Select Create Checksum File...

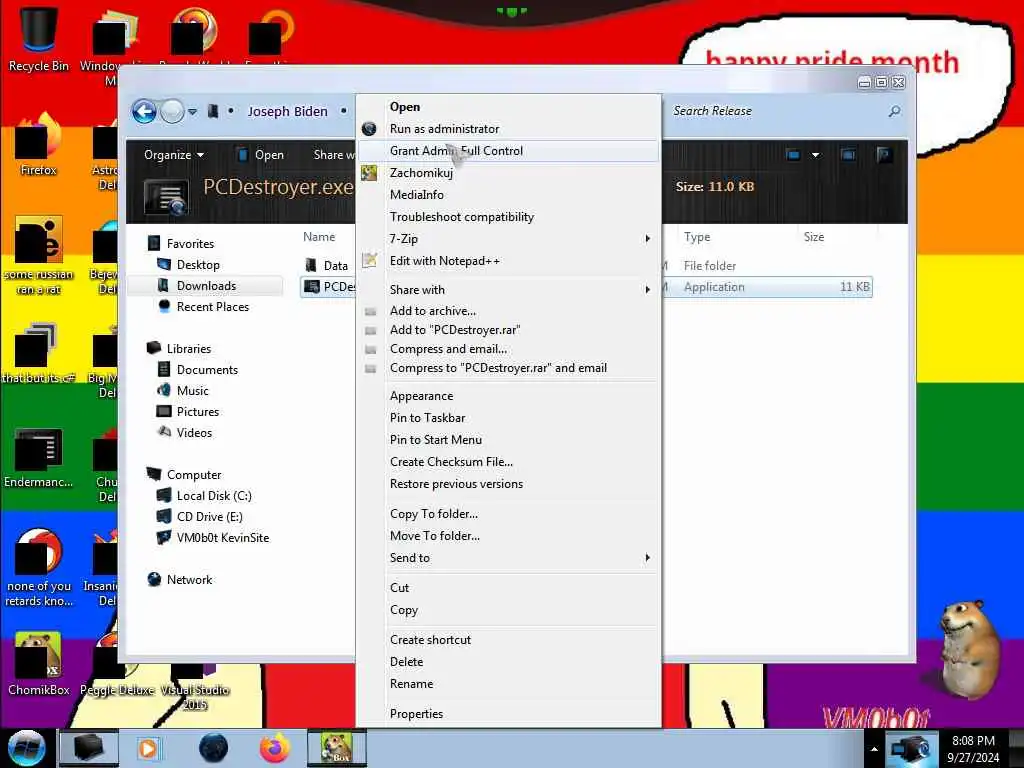click(509, 462)
